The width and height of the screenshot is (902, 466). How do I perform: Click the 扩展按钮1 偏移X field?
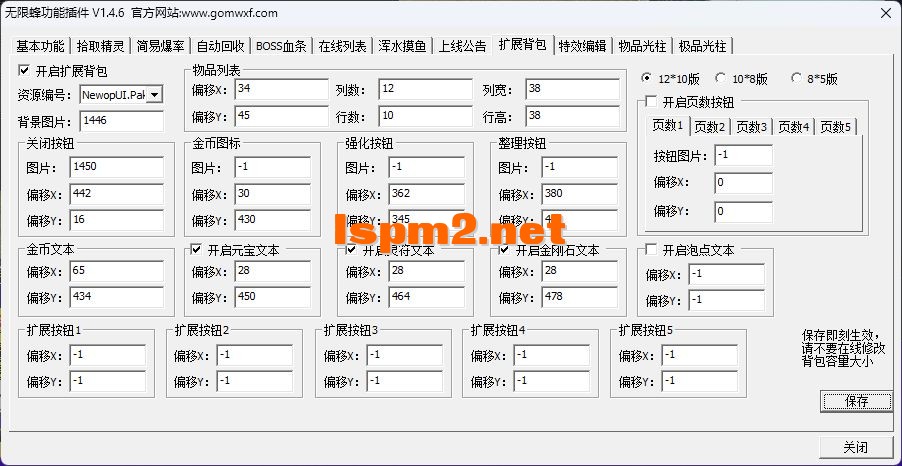108,356
